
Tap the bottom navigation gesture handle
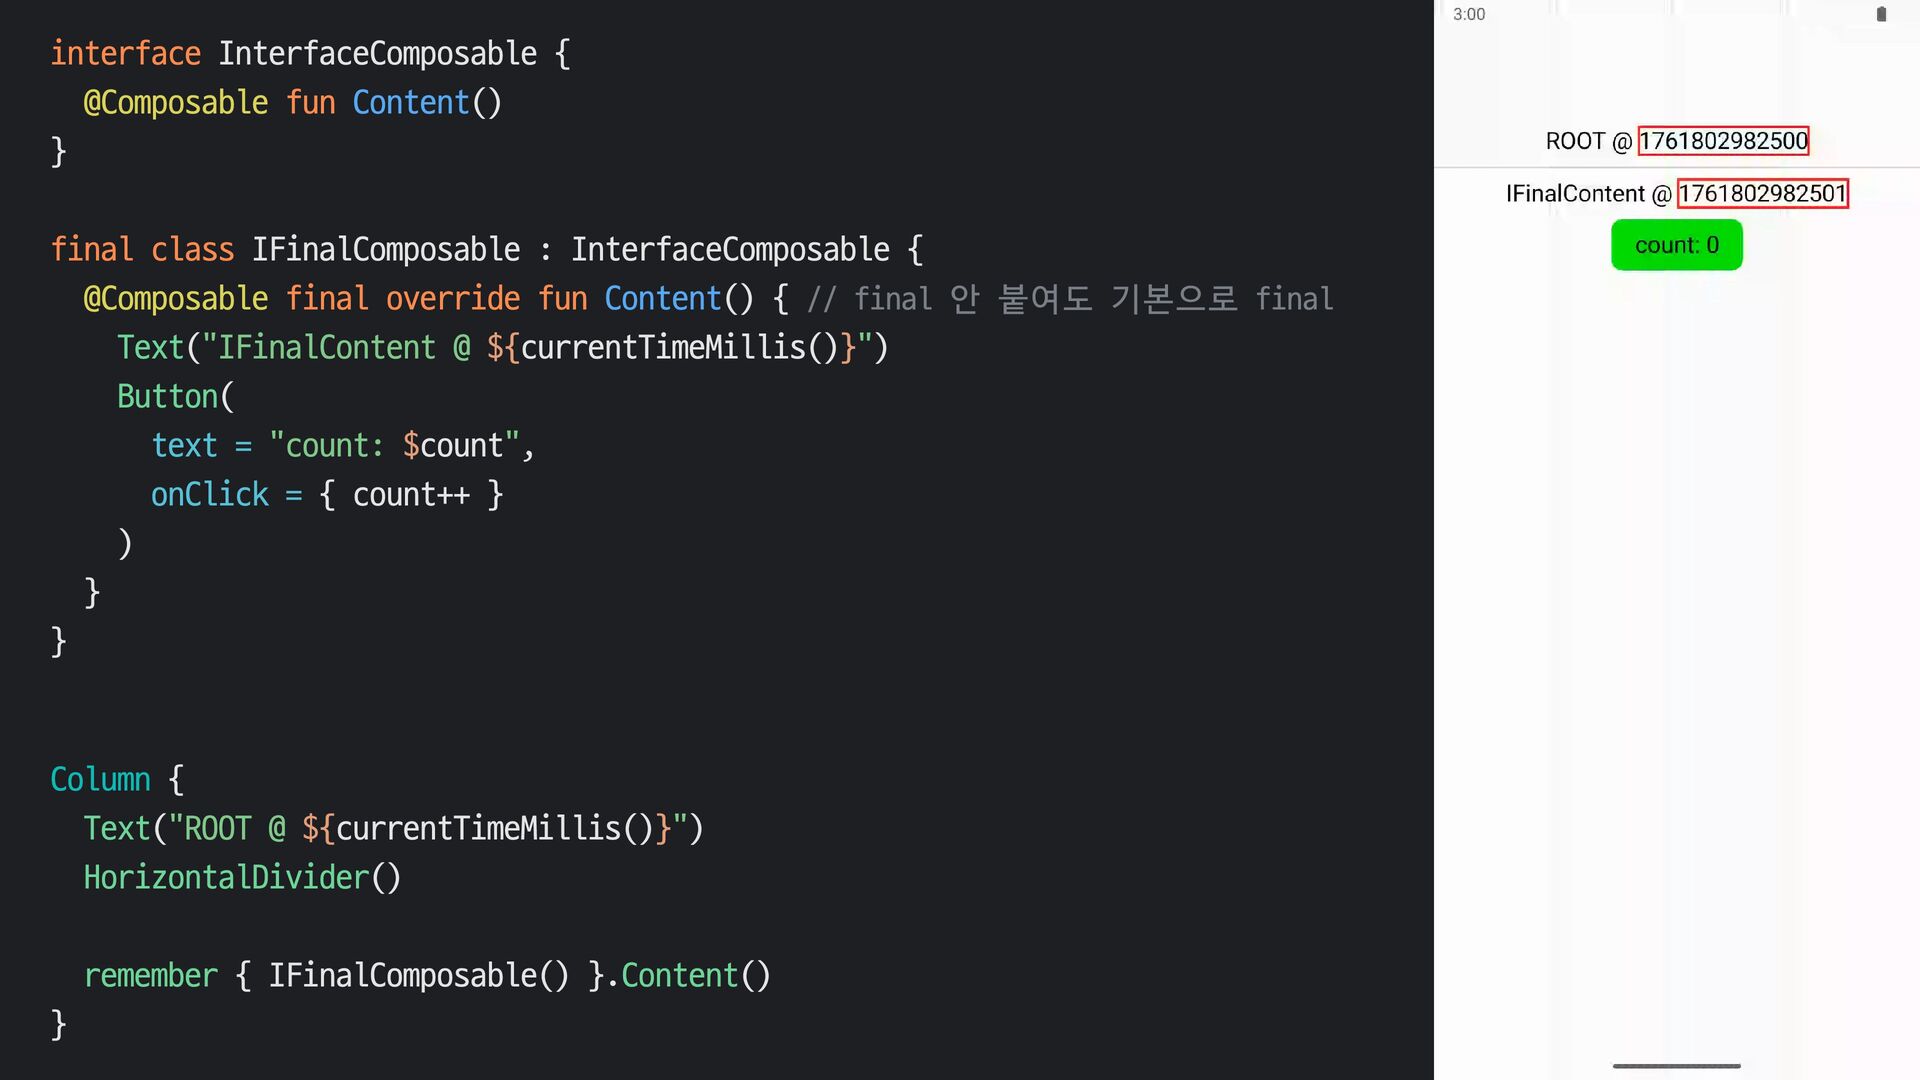(x=1676, y=1066)
